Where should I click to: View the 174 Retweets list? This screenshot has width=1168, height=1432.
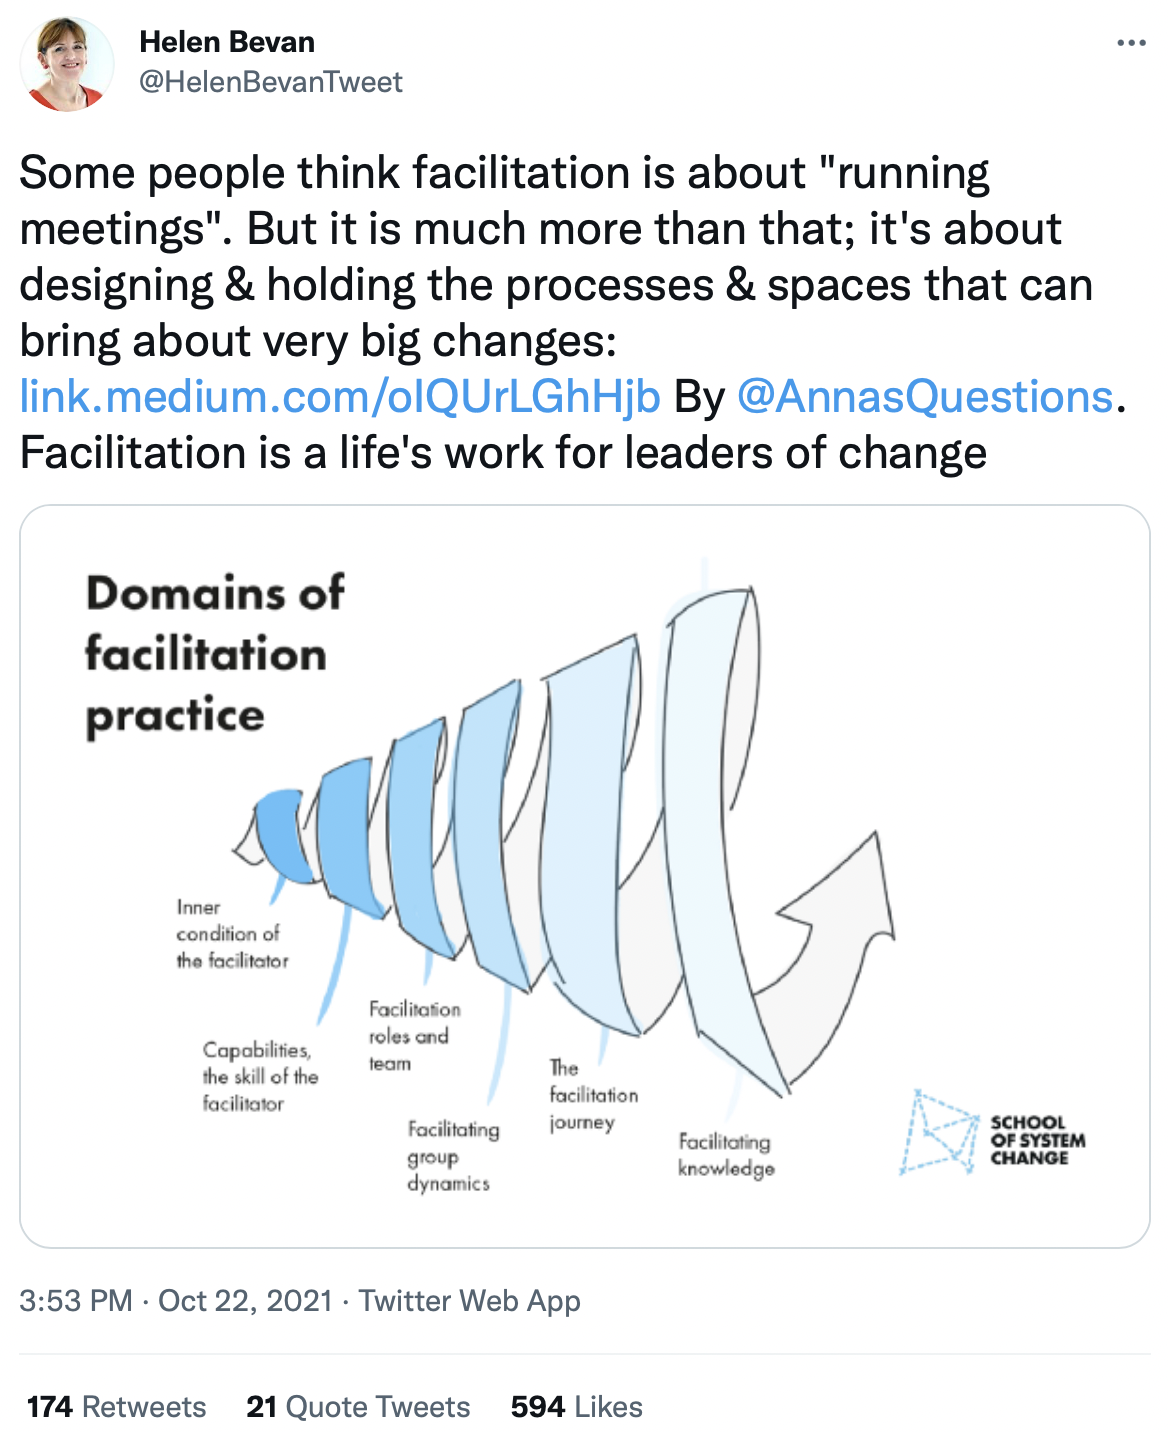pos(117,1407)
